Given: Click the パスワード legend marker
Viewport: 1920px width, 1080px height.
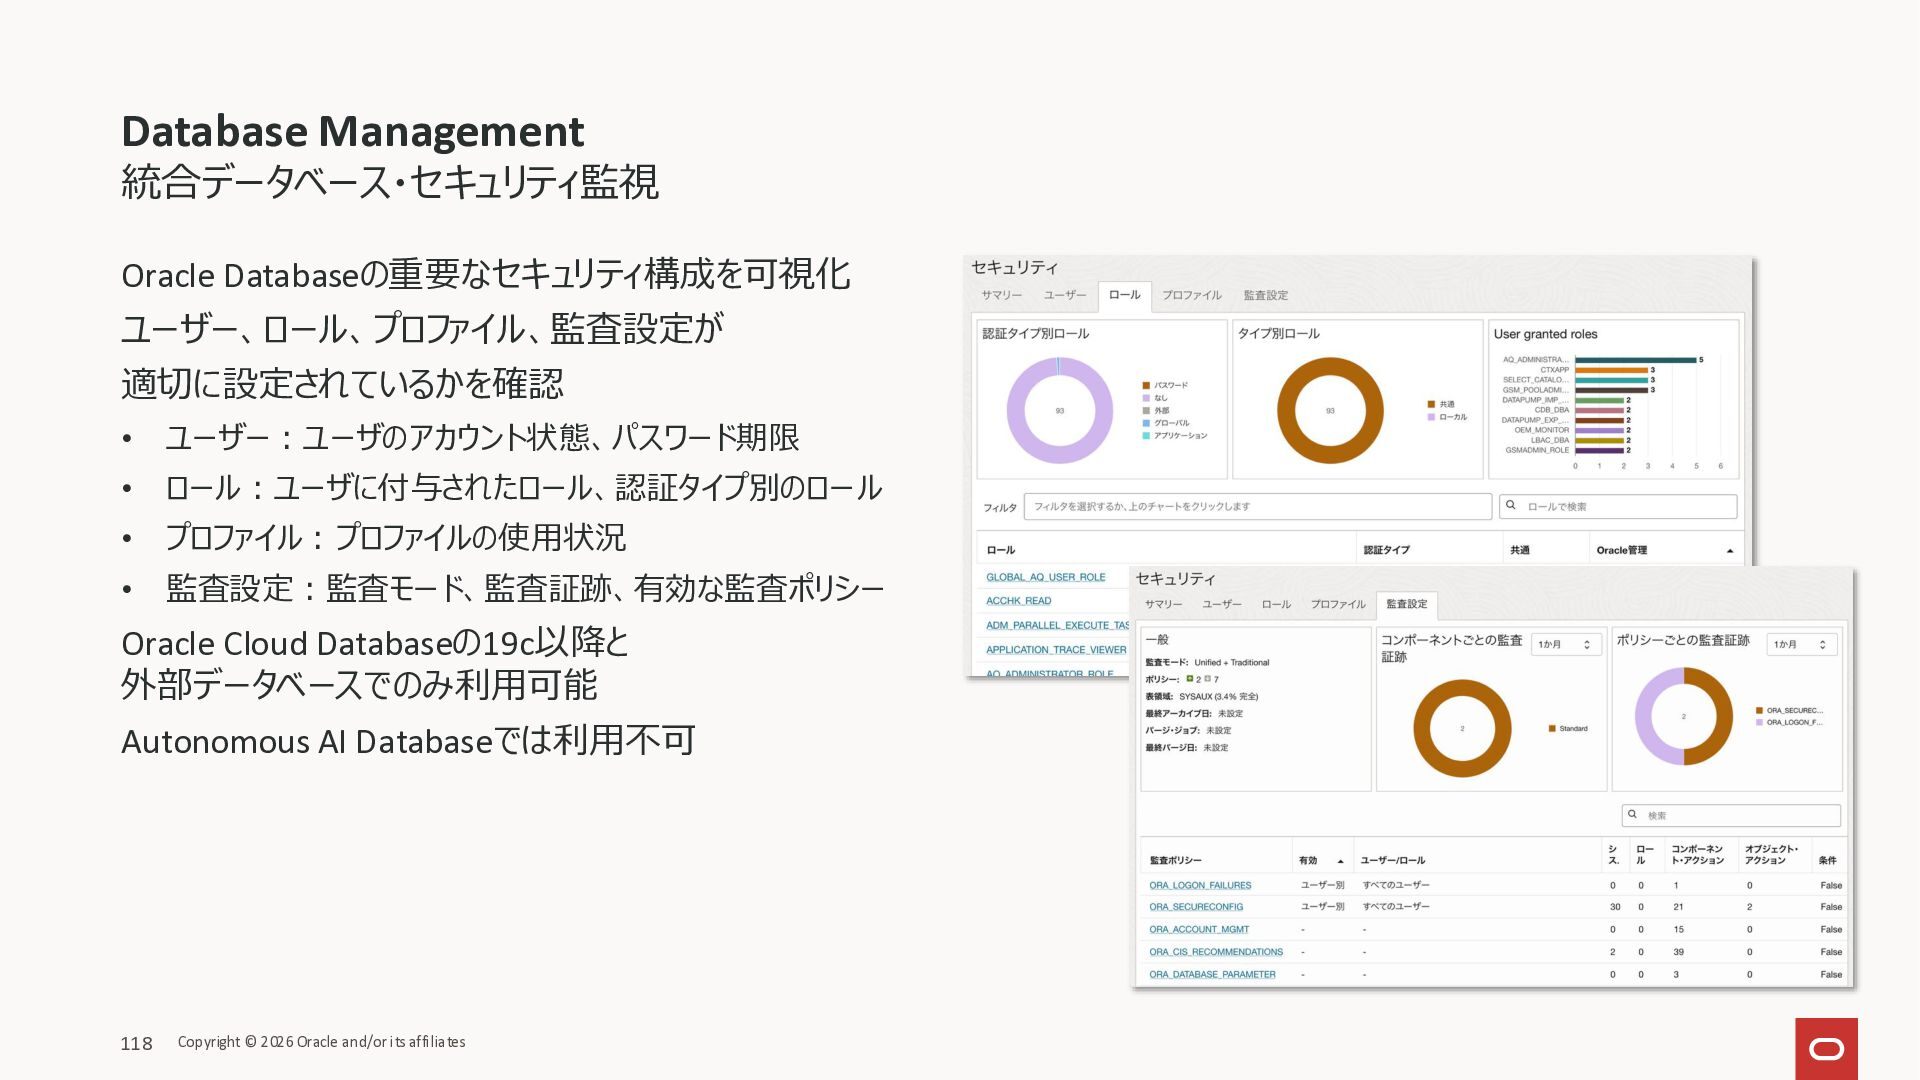Looking at the screenshot, I should (x=1146, y=385).
